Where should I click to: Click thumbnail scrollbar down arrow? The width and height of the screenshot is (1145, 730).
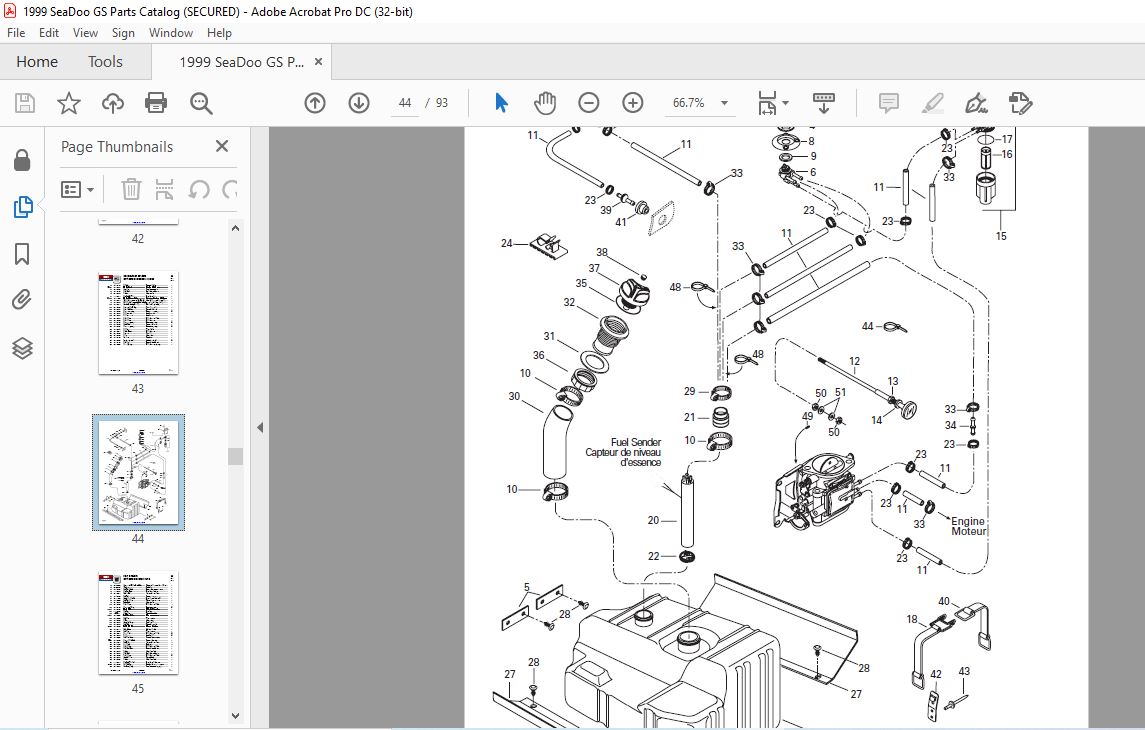[235, 716]
